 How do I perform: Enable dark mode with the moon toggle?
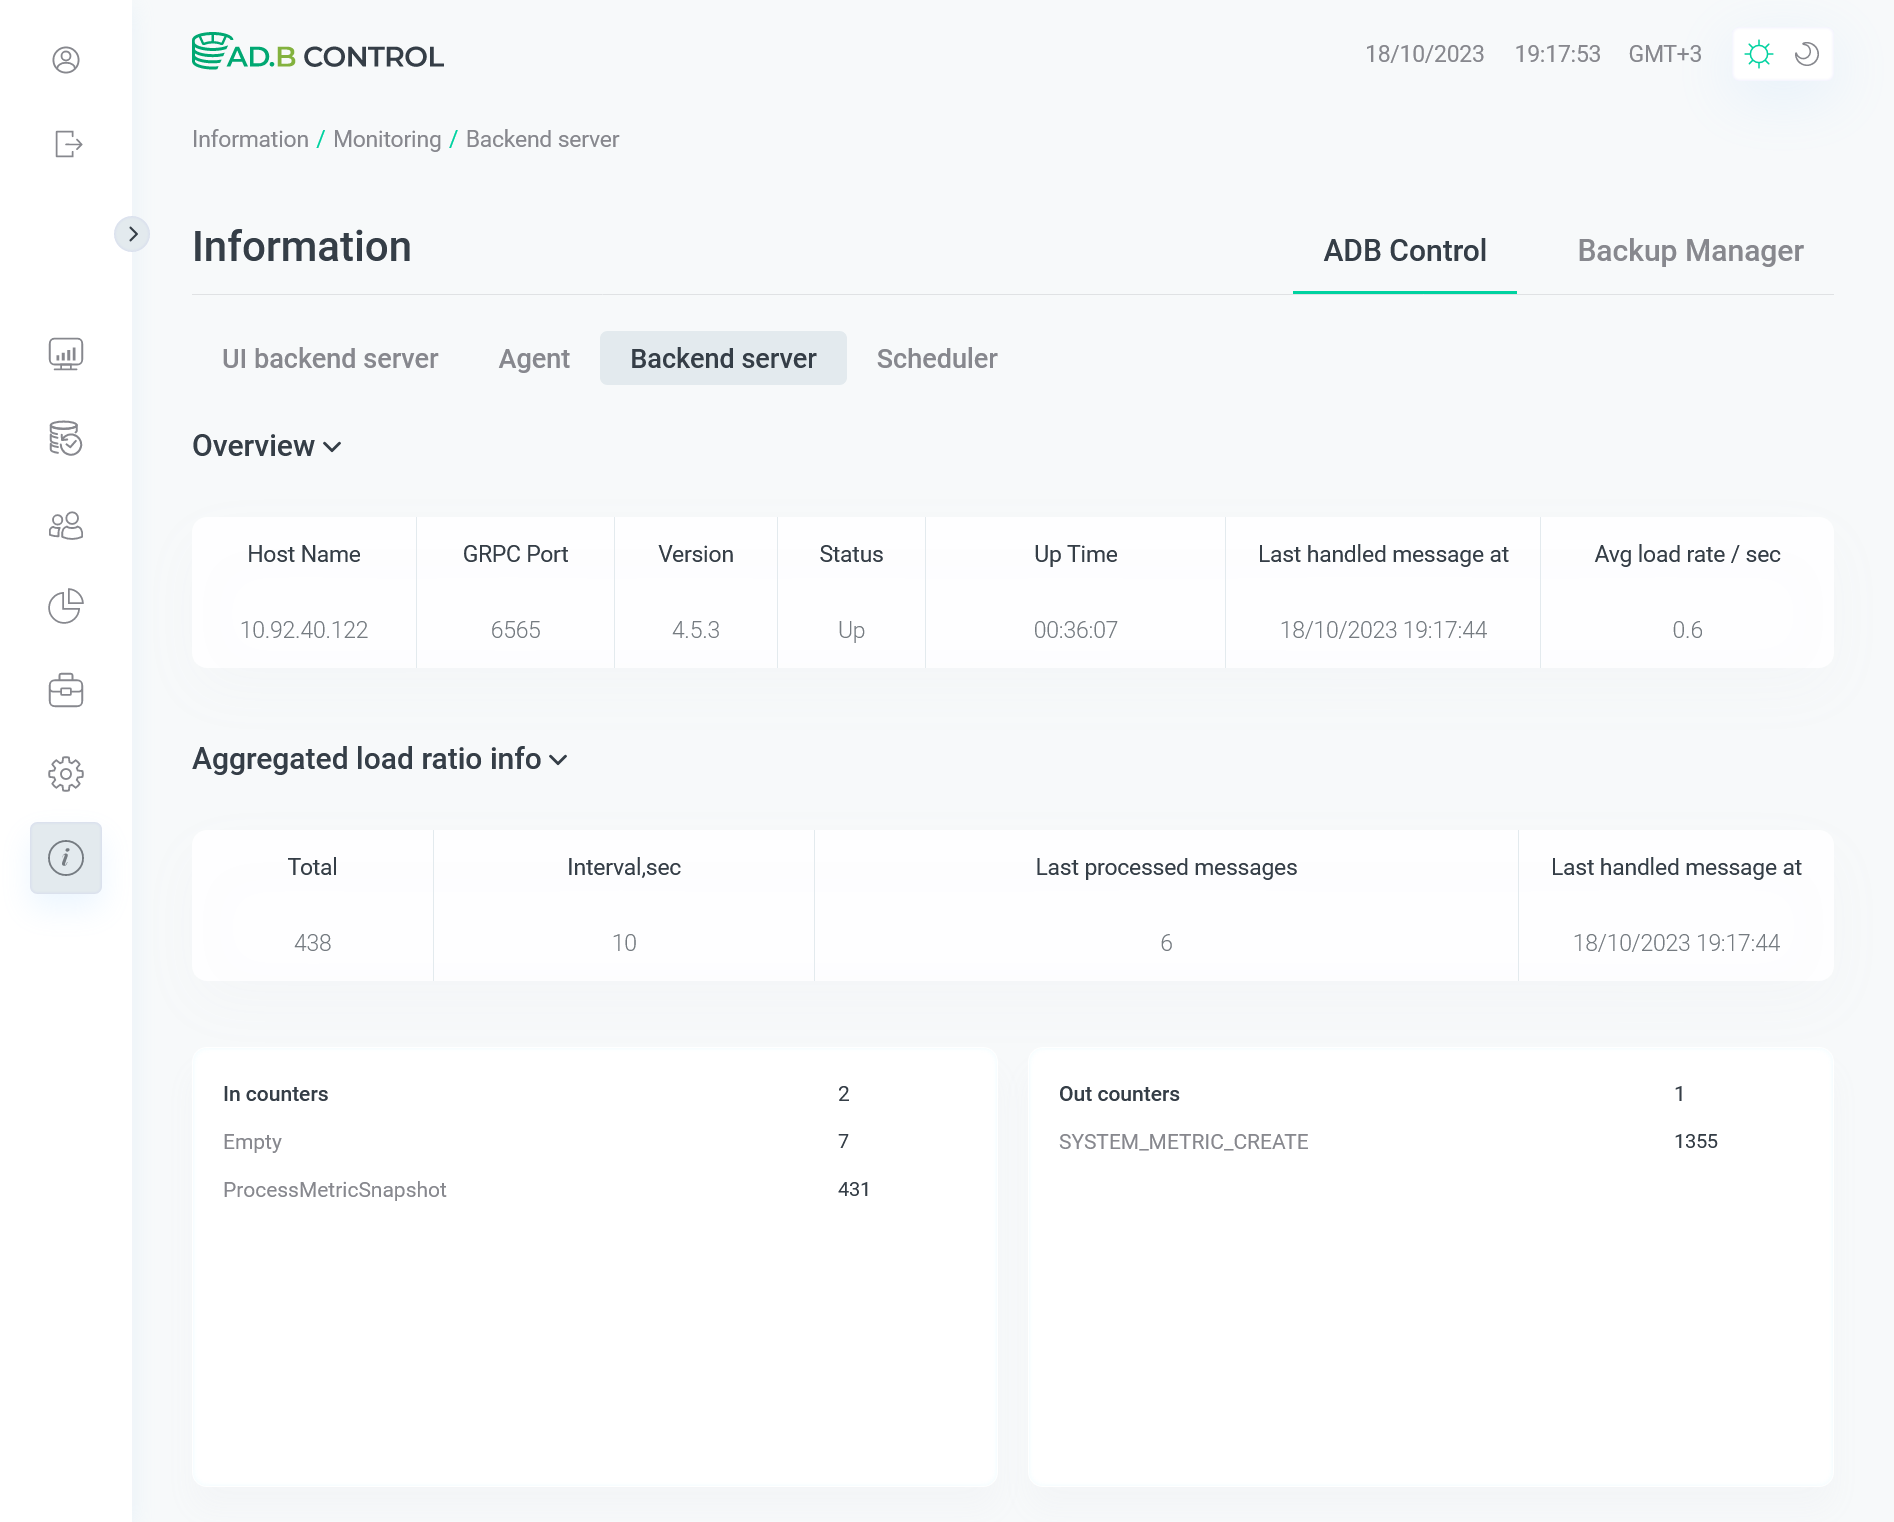point(1805,54)
